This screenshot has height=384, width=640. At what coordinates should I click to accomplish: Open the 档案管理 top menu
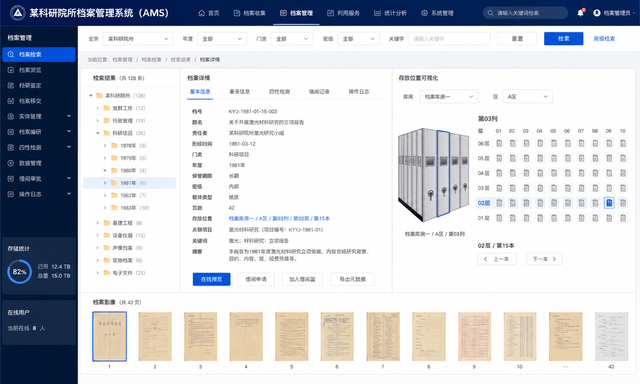[x=297, y=13]
